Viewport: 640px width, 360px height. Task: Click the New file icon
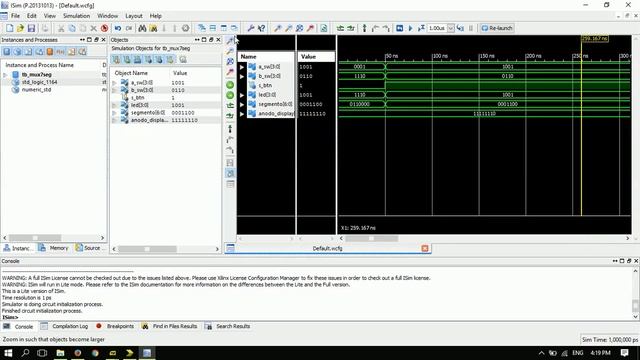pyautogui.click(x=9, y=28)
